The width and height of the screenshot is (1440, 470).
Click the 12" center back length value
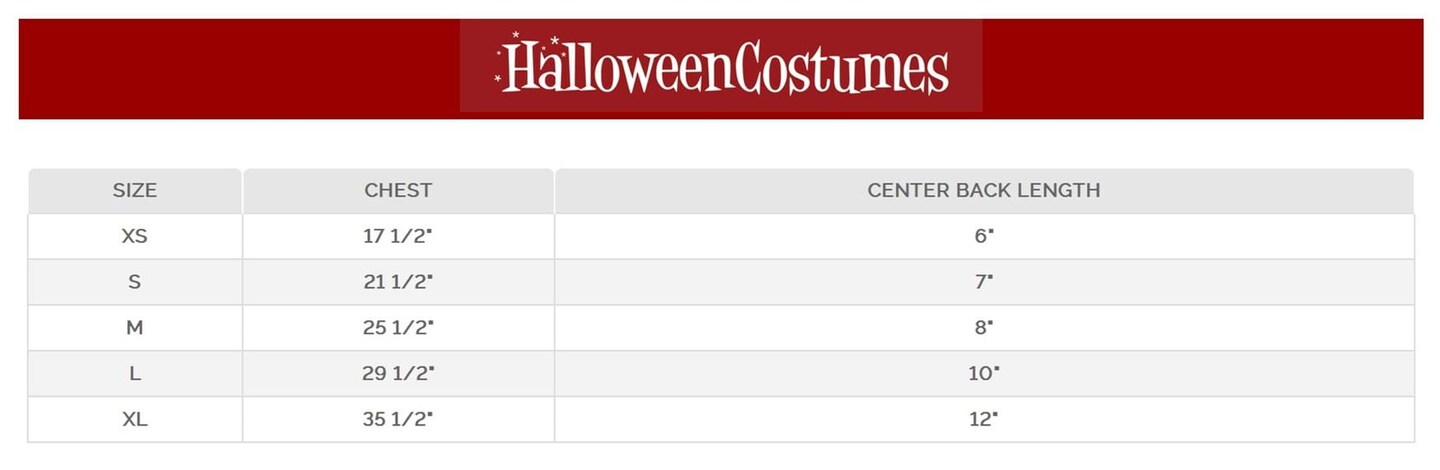(984, 420)
